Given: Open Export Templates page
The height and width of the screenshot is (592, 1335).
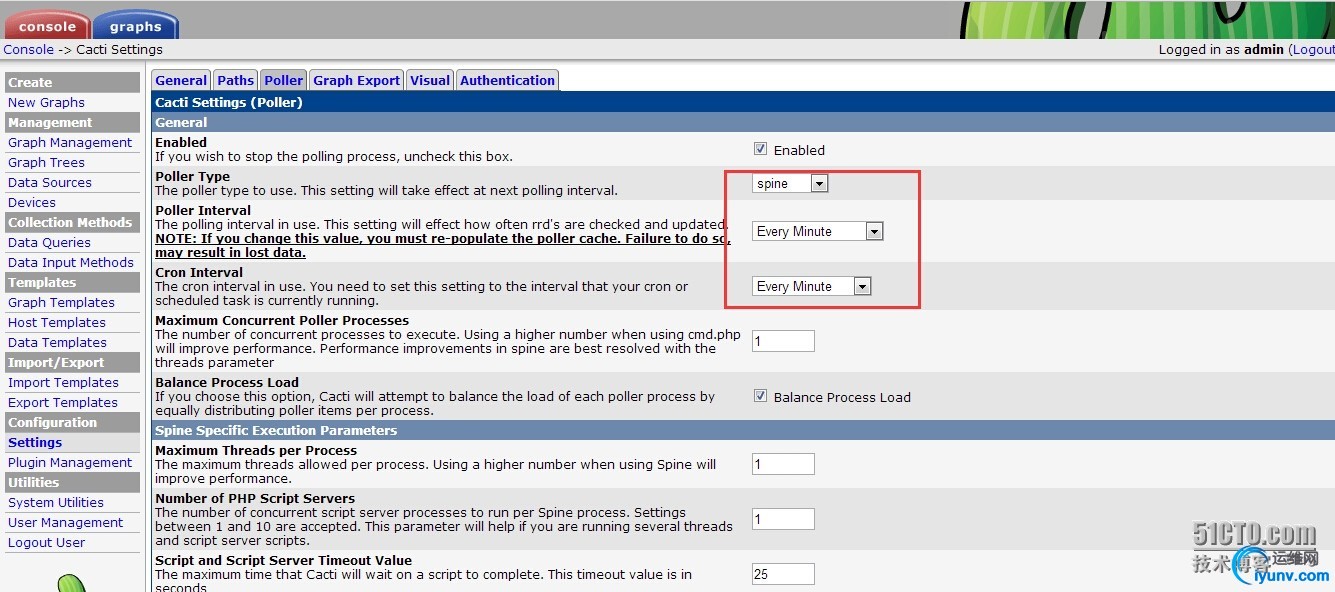Looking at the screenshot, I should point(63,402).
